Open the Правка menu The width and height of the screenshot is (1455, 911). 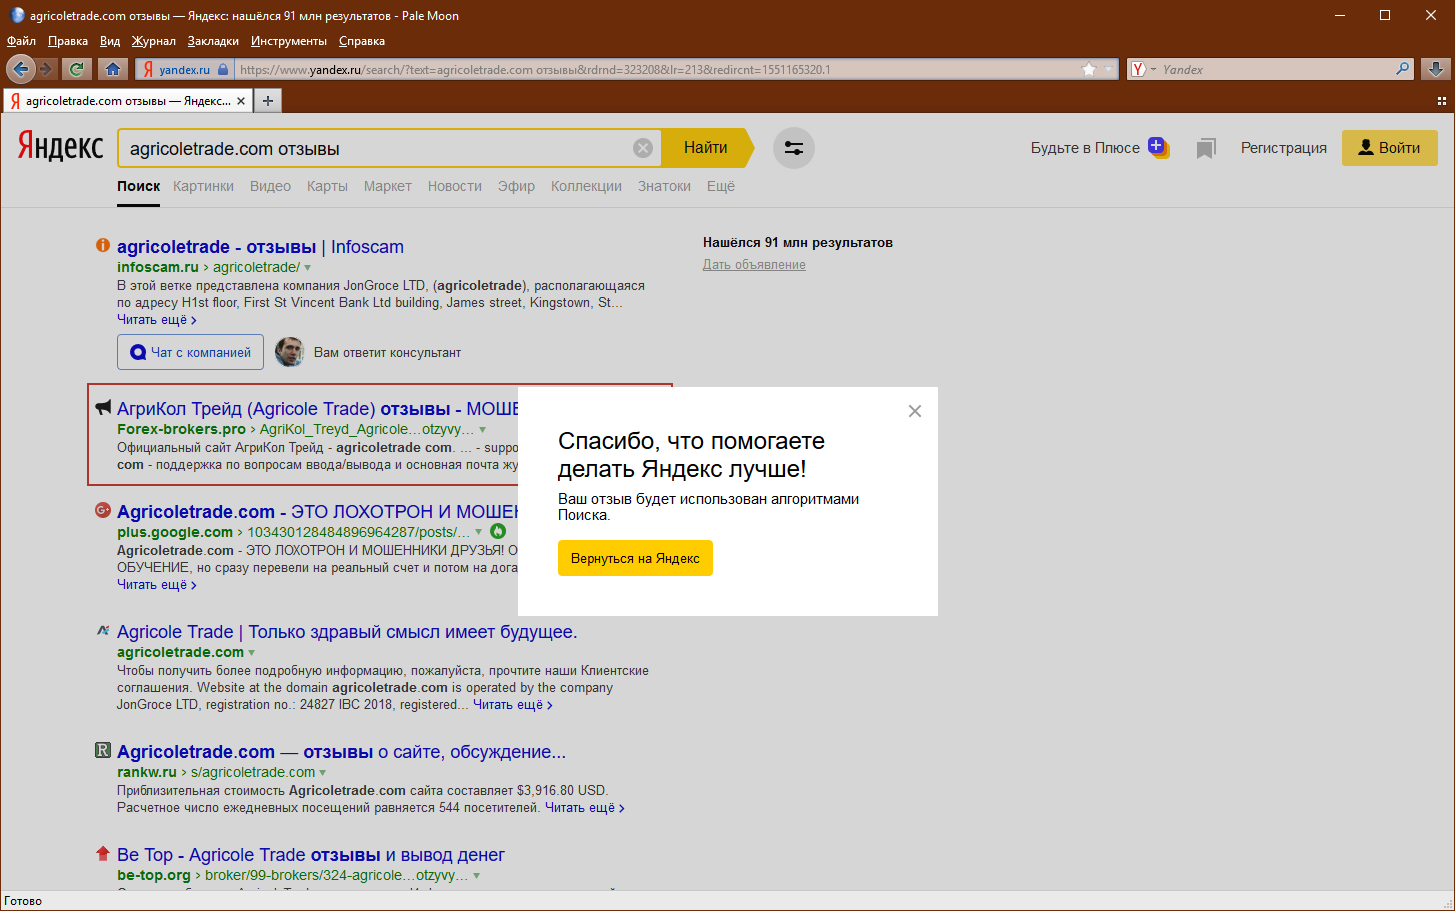click(68, 41)
